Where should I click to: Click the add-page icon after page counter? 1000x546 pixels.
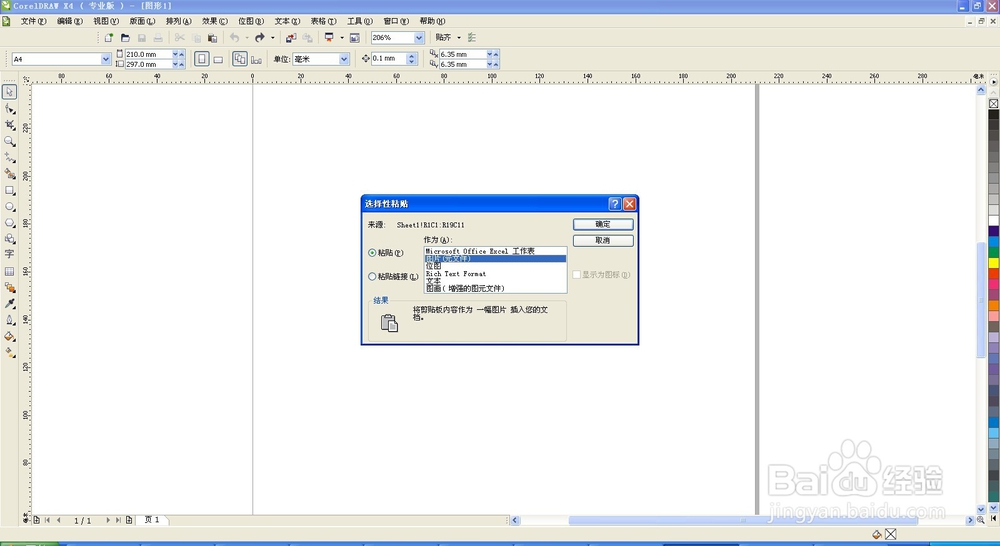tap(129, 520)
